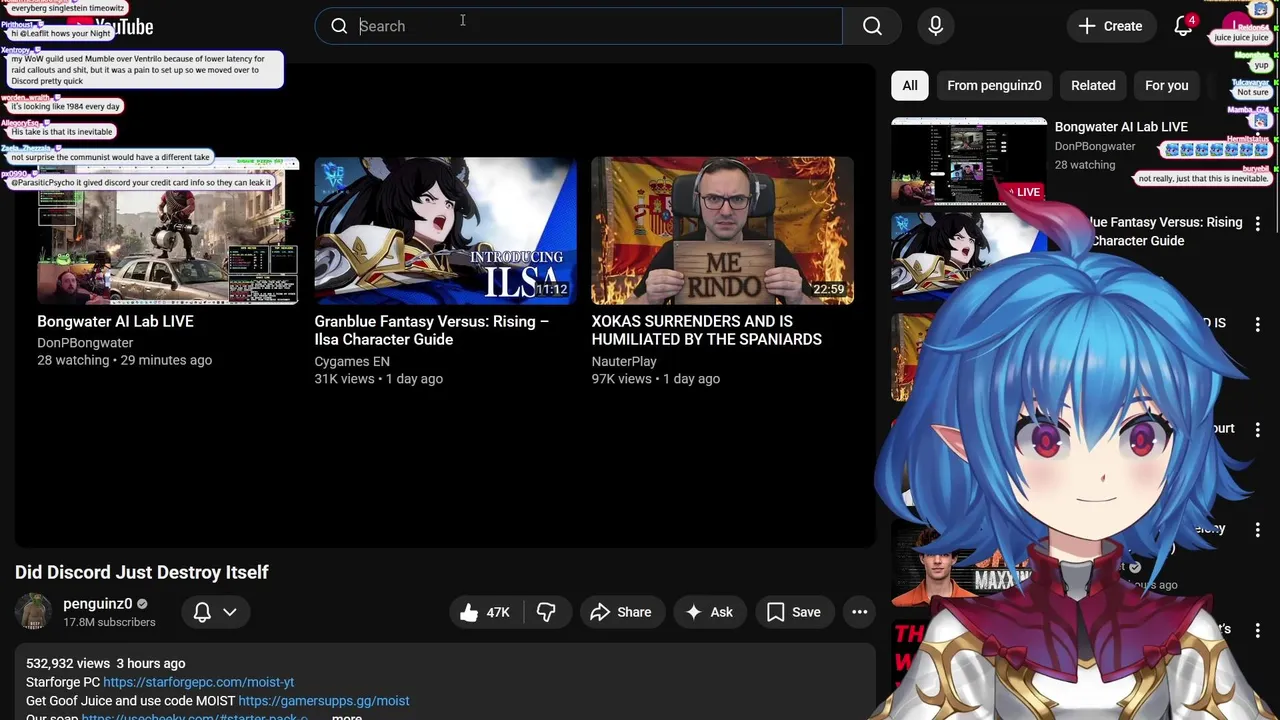This screenshot has width=1280, height=720.
Task: Open penguinz0 channel avatar
Action: (x=33, y=612)
